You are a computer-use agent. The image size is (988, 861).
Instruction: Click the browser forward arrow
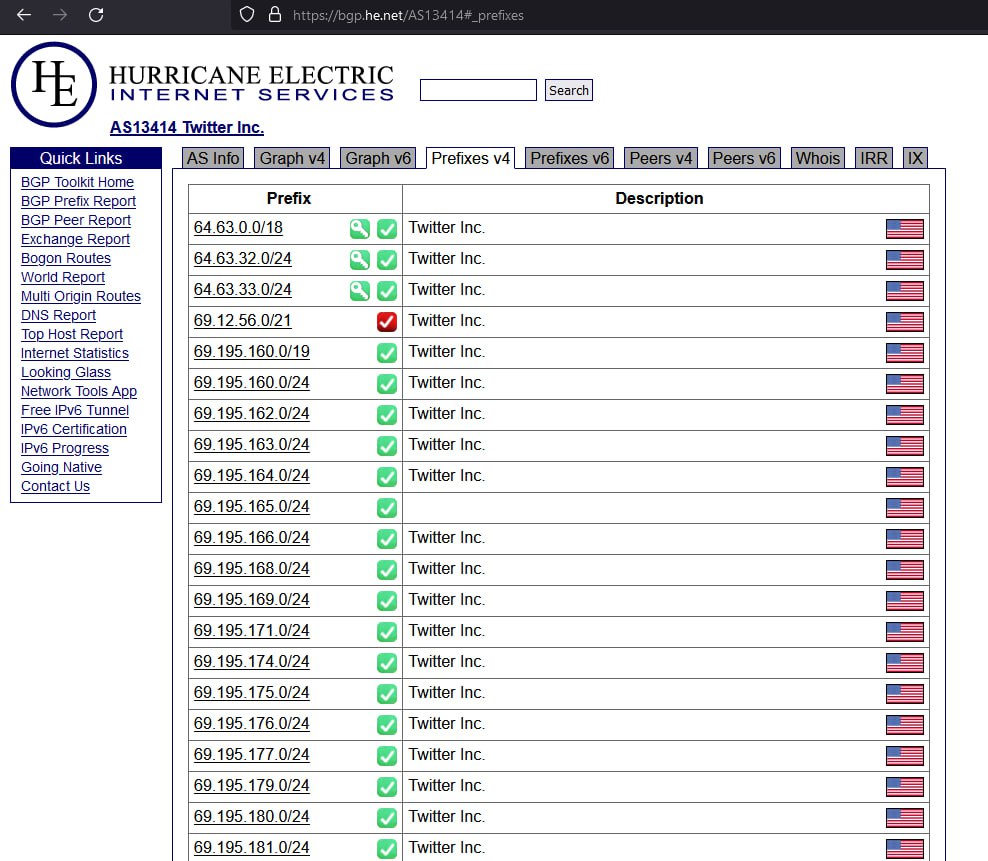pyautogui.click(x=60, y=14)
